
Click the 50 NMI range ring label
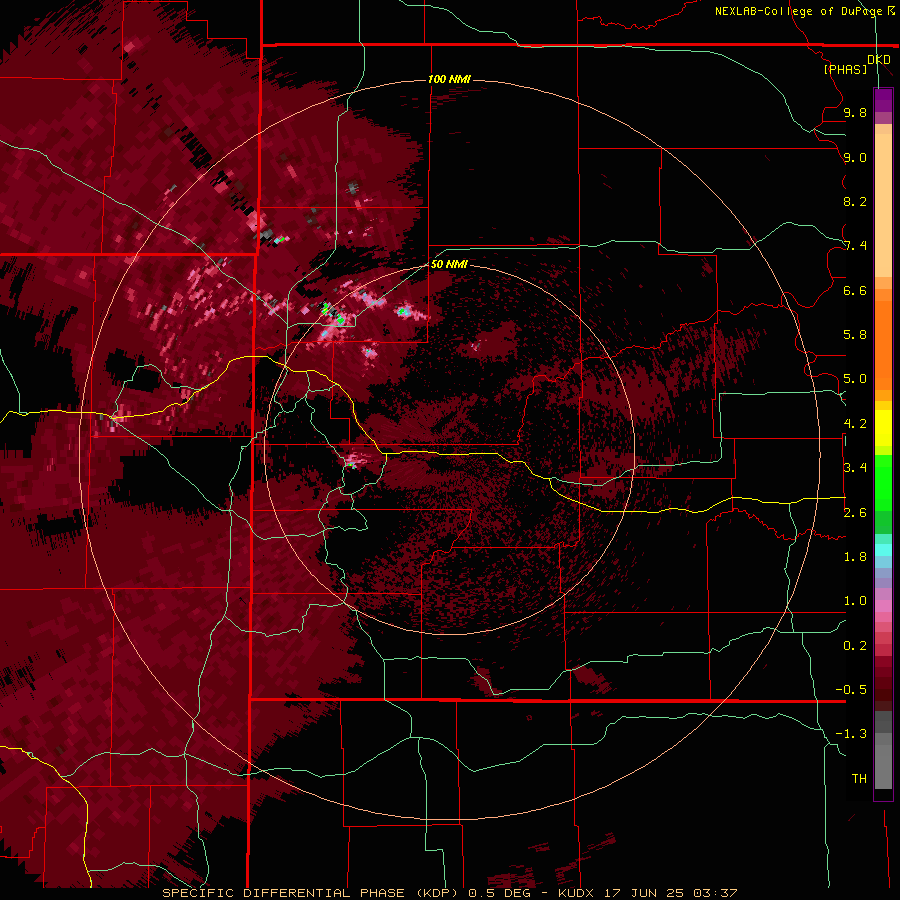click(x=449, y=264)
